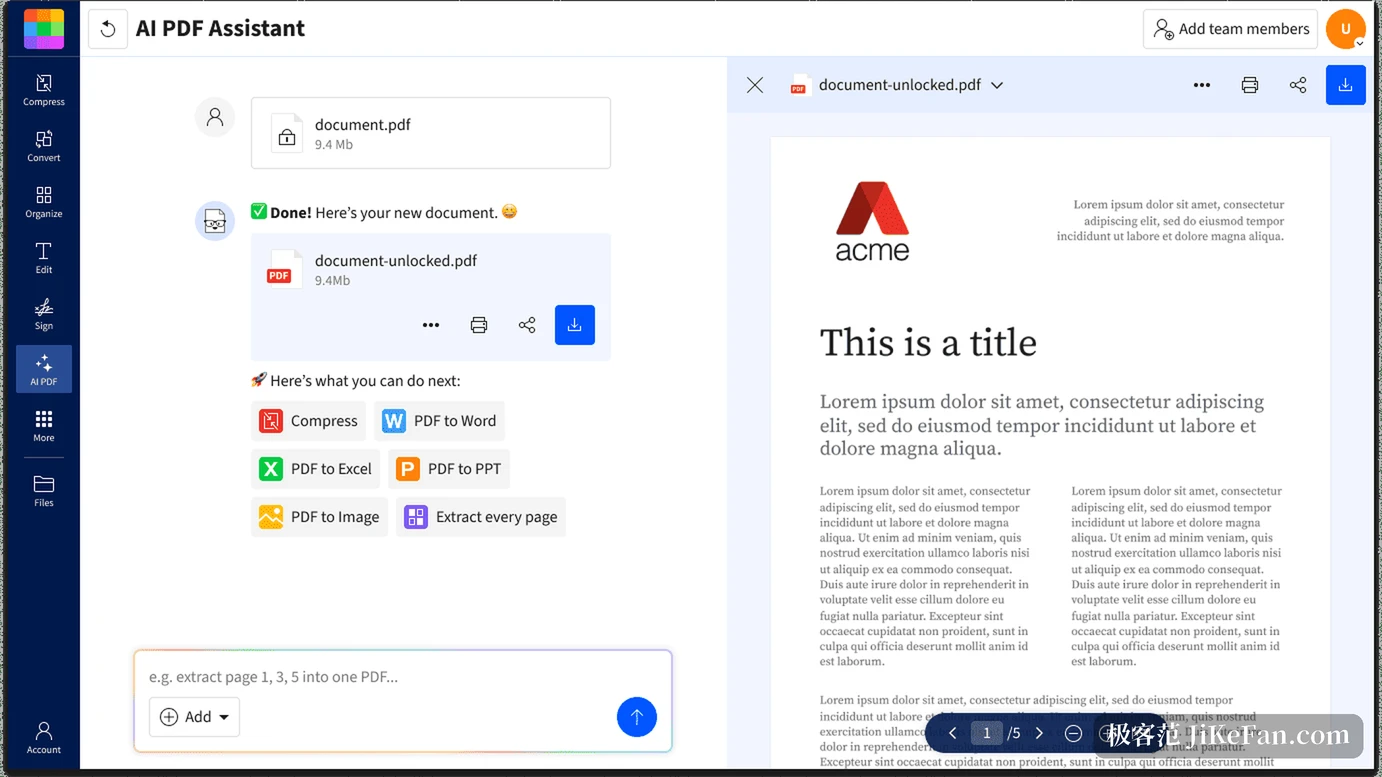Image resolution: width=1382 pixels, height=777 pixels.
Task: Open the uploaded document.pdf card
Action: (431, 133)
